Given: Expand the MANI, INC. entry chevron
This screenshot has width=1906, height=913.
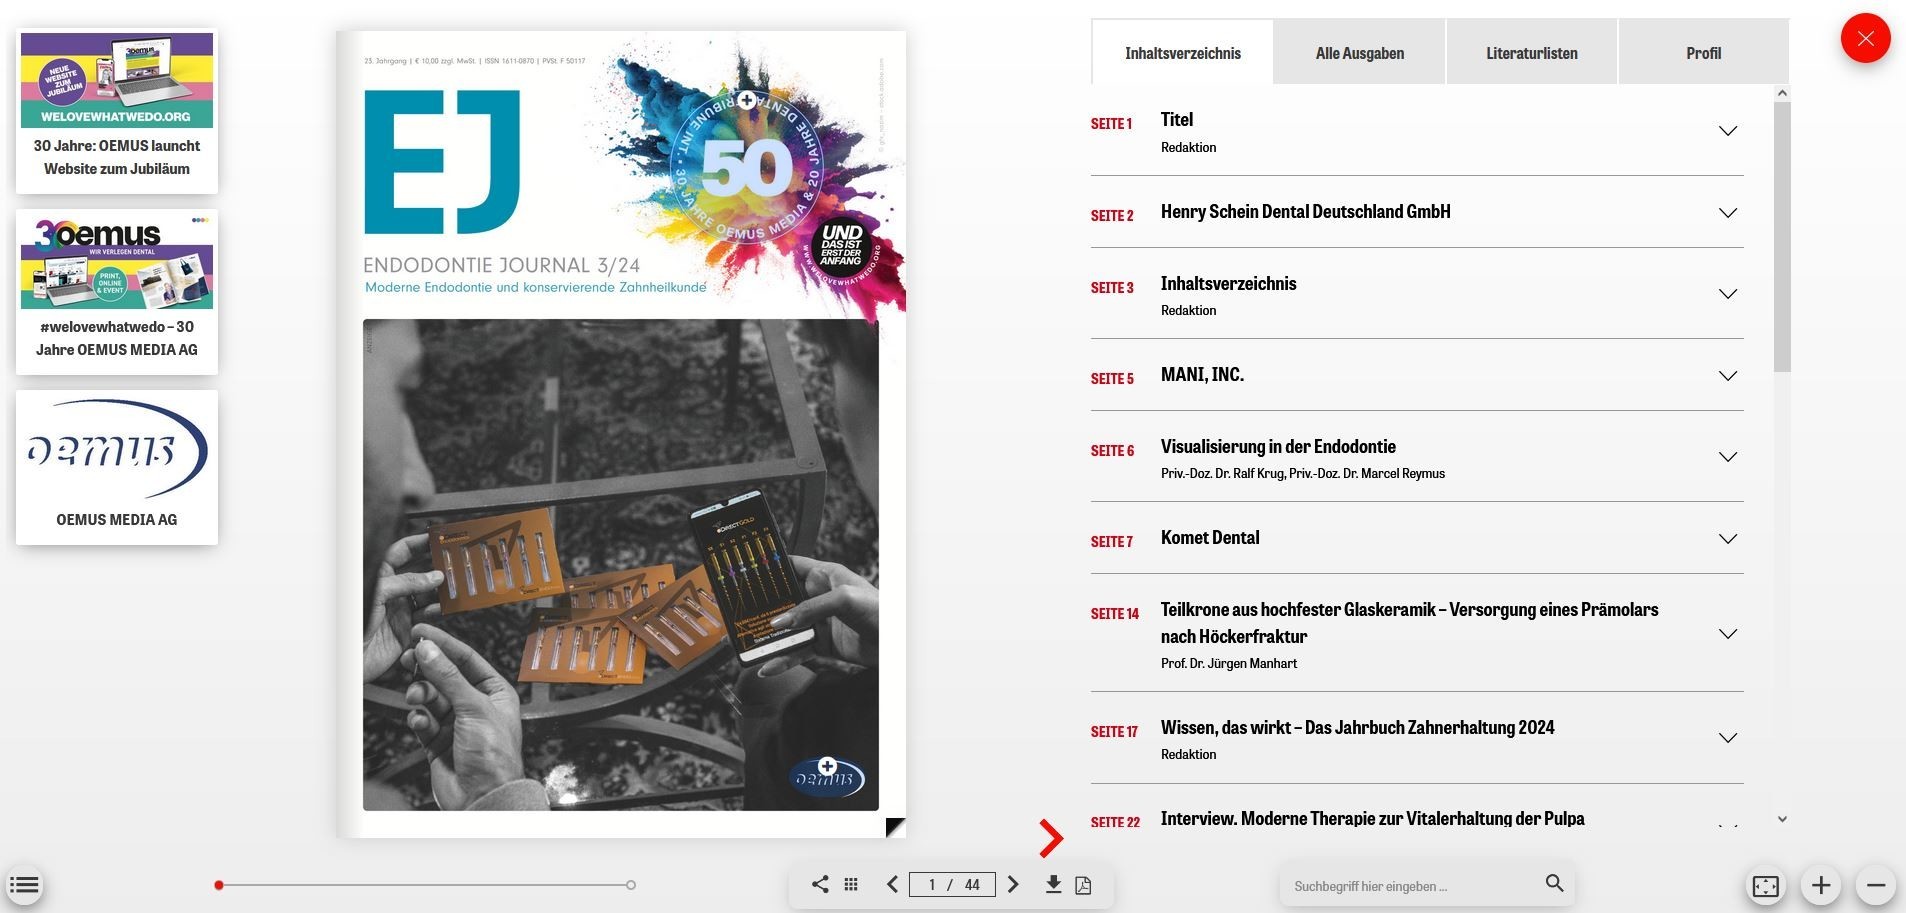Looking at the screenshot, I should click(x=1727, y=376).
